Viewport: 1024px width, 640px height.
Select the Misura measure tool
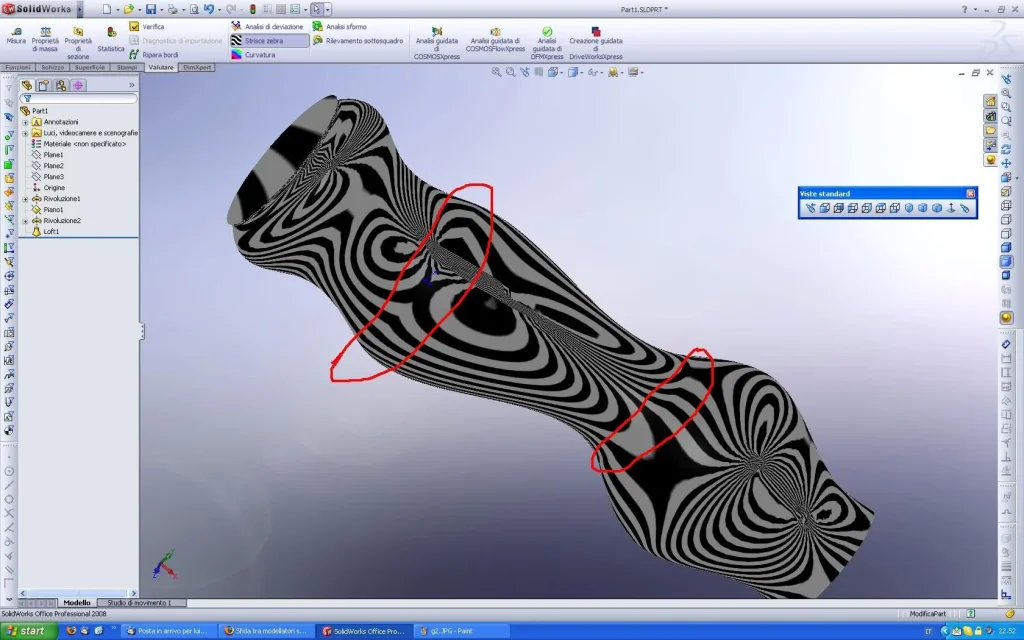[x=16, y=36]
